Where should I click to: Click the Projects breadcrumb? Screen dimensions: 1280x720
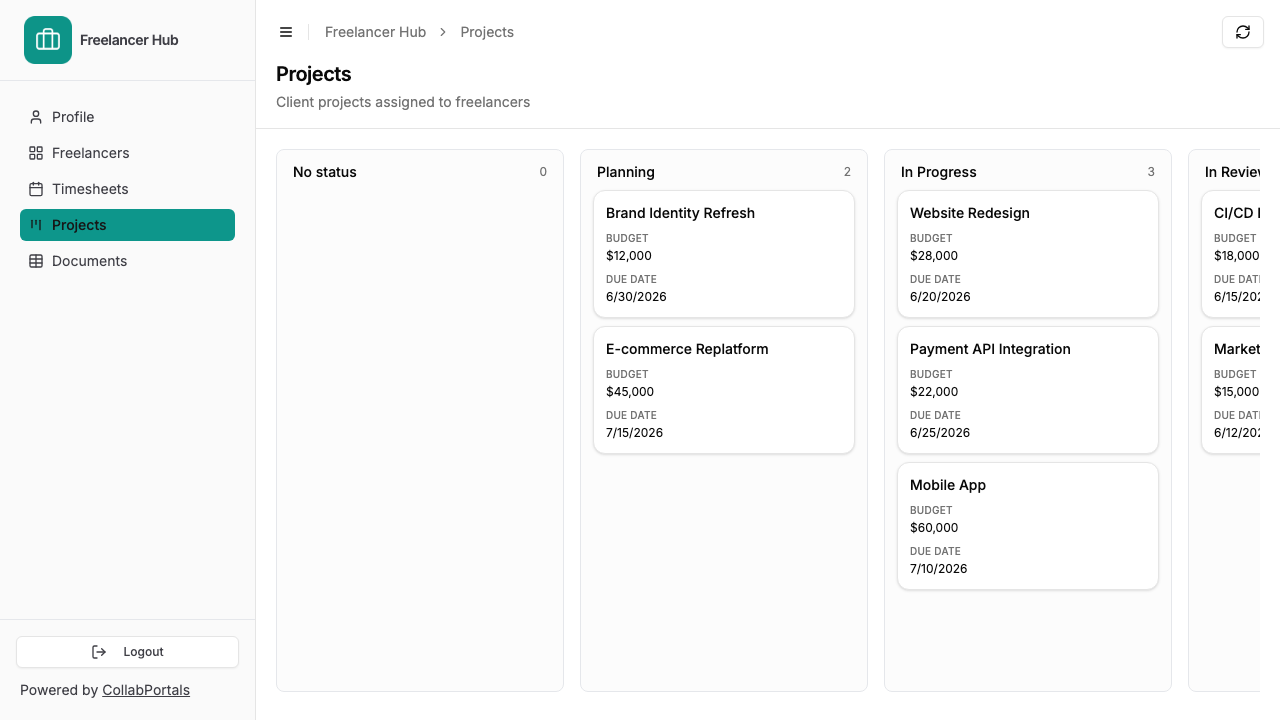487,32
